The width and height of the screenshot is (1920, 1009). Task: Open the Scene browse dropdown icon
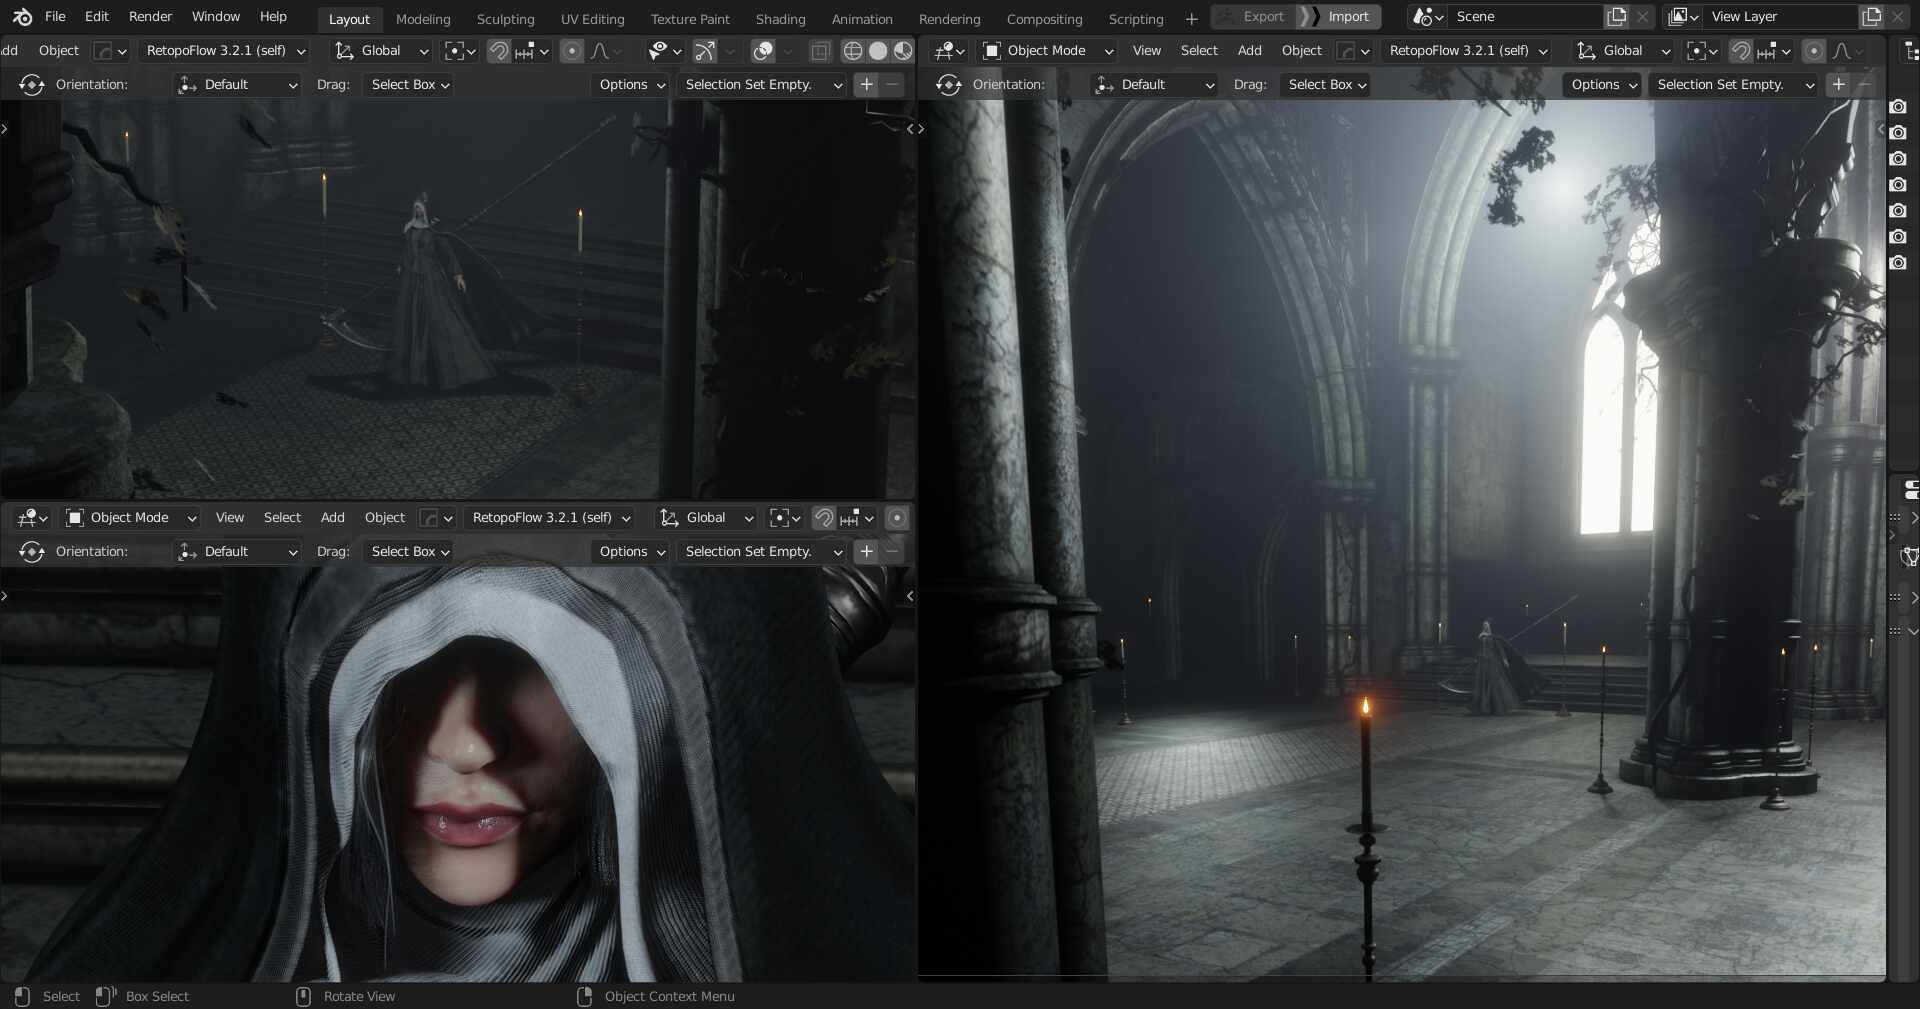pos(1428,17)
